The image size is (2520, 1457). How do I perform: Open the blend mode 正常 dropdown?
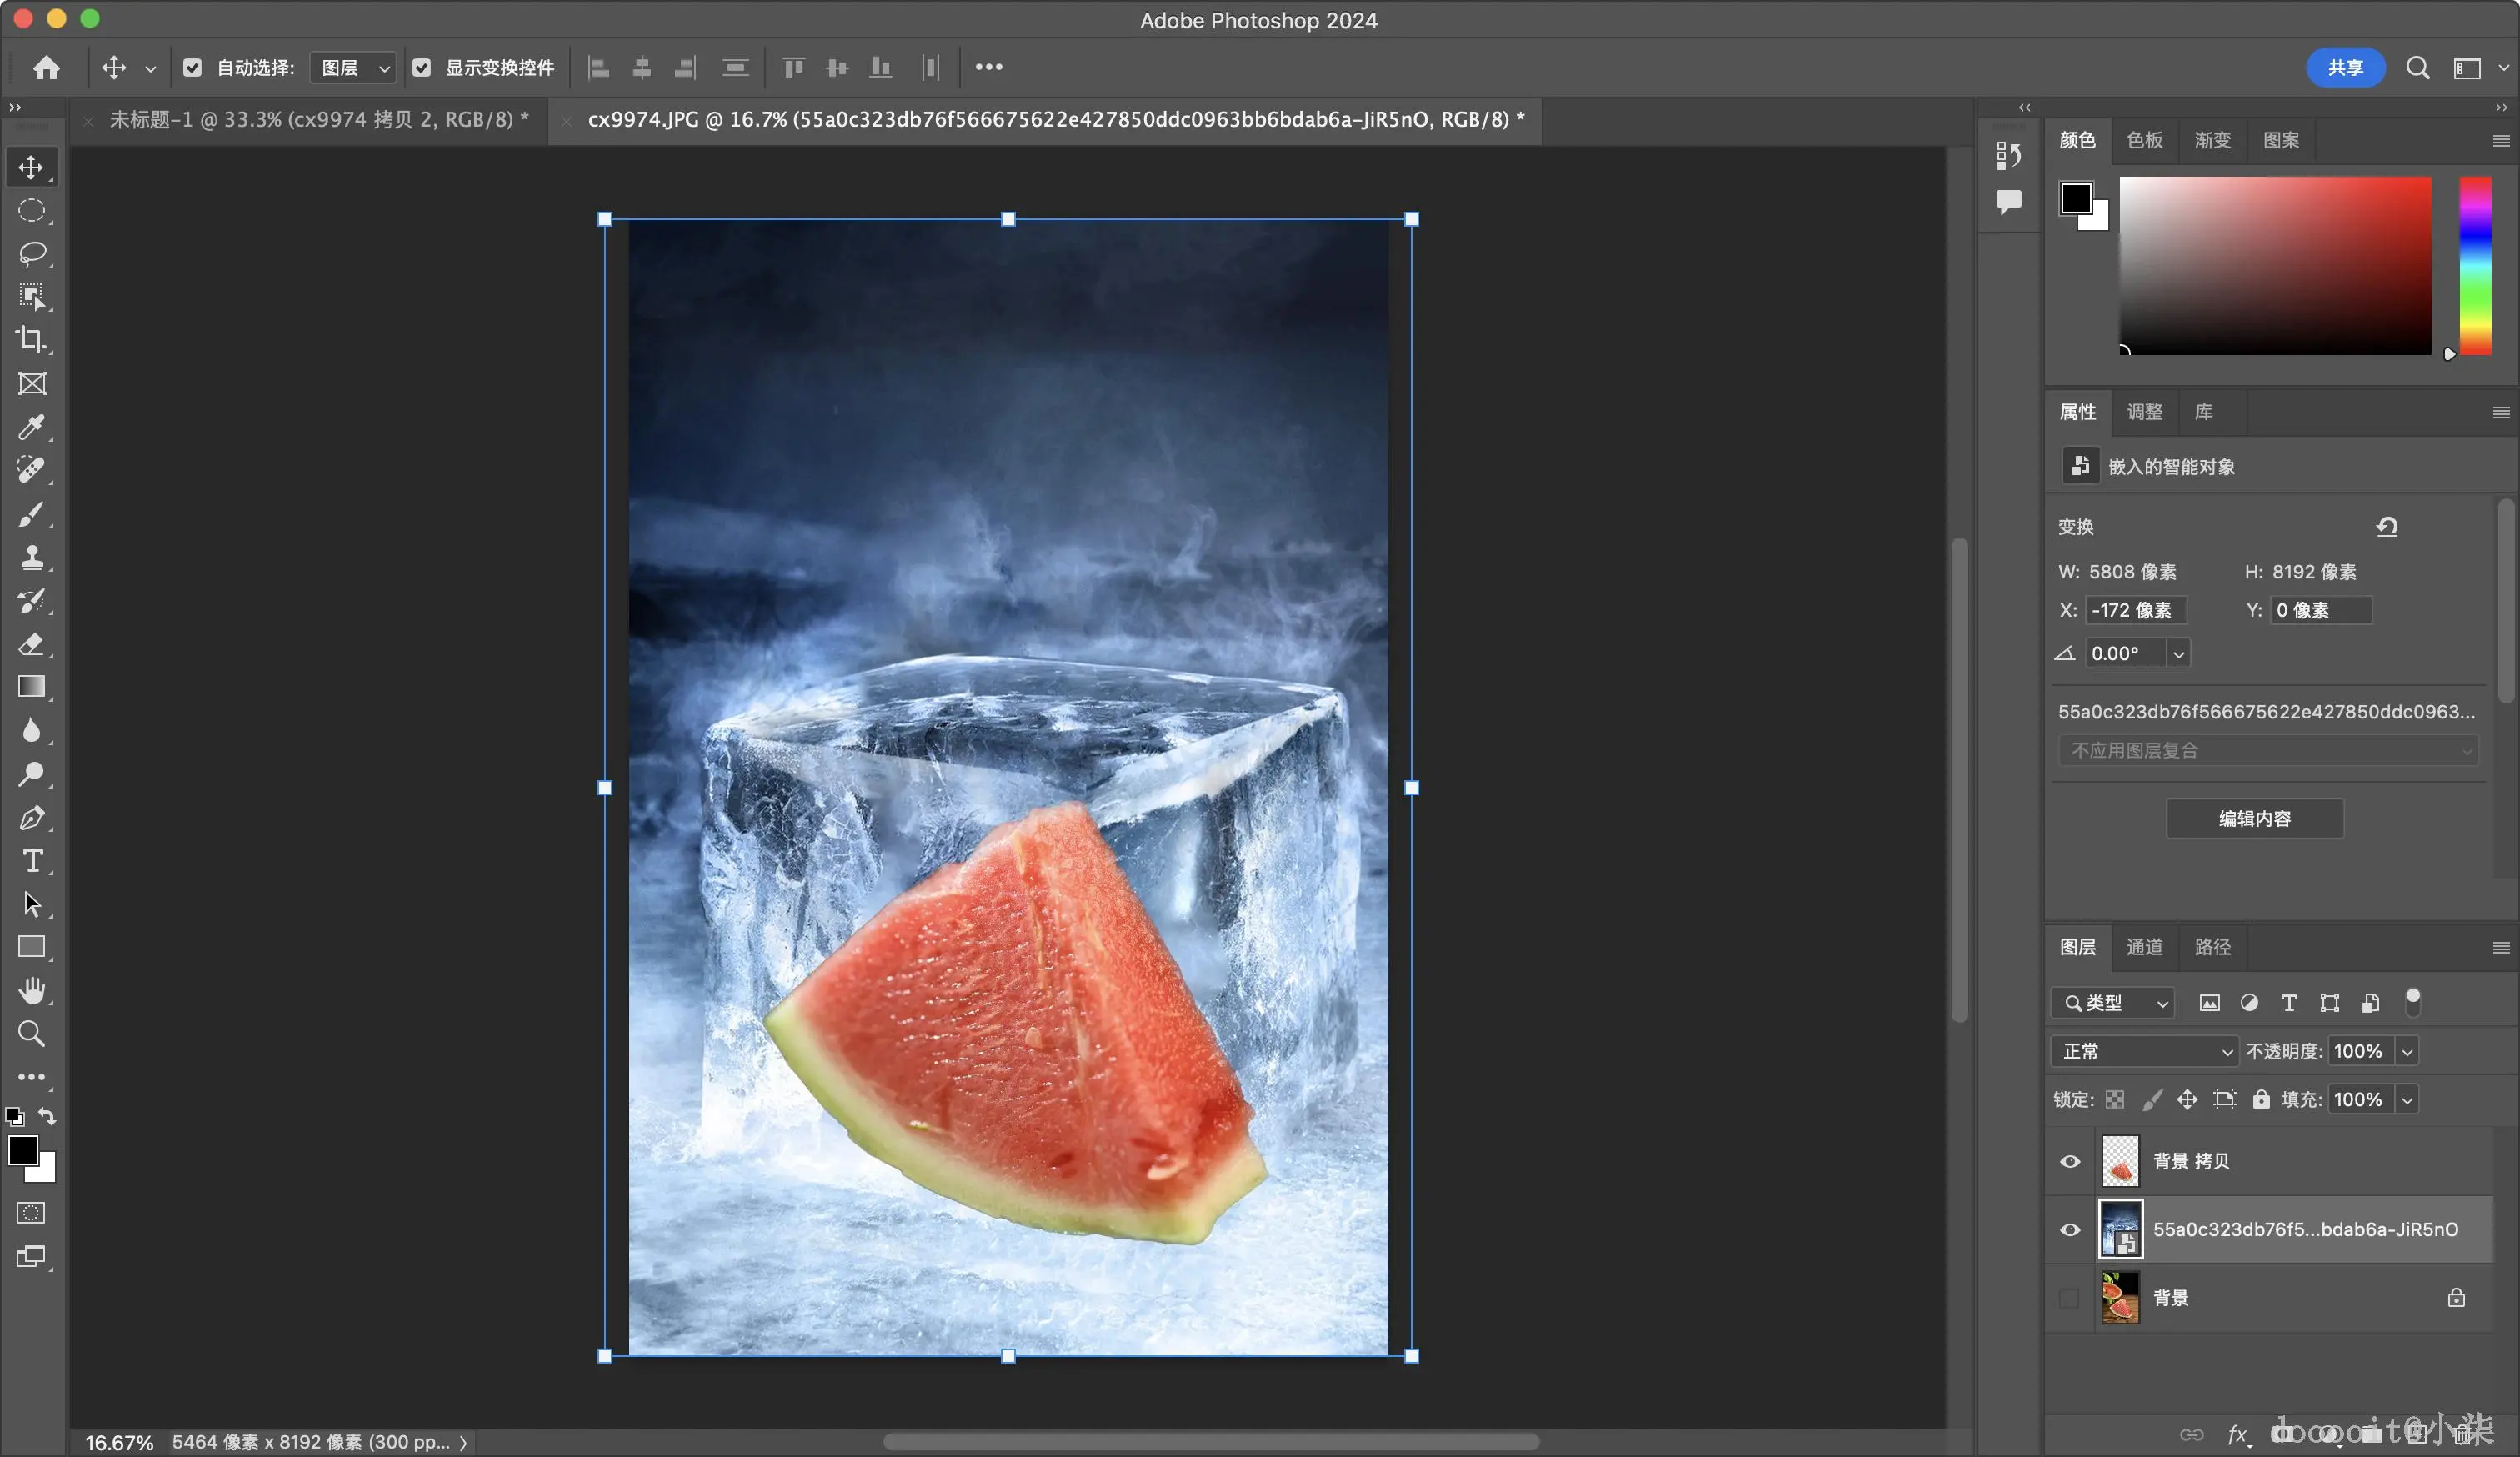2145,1051
